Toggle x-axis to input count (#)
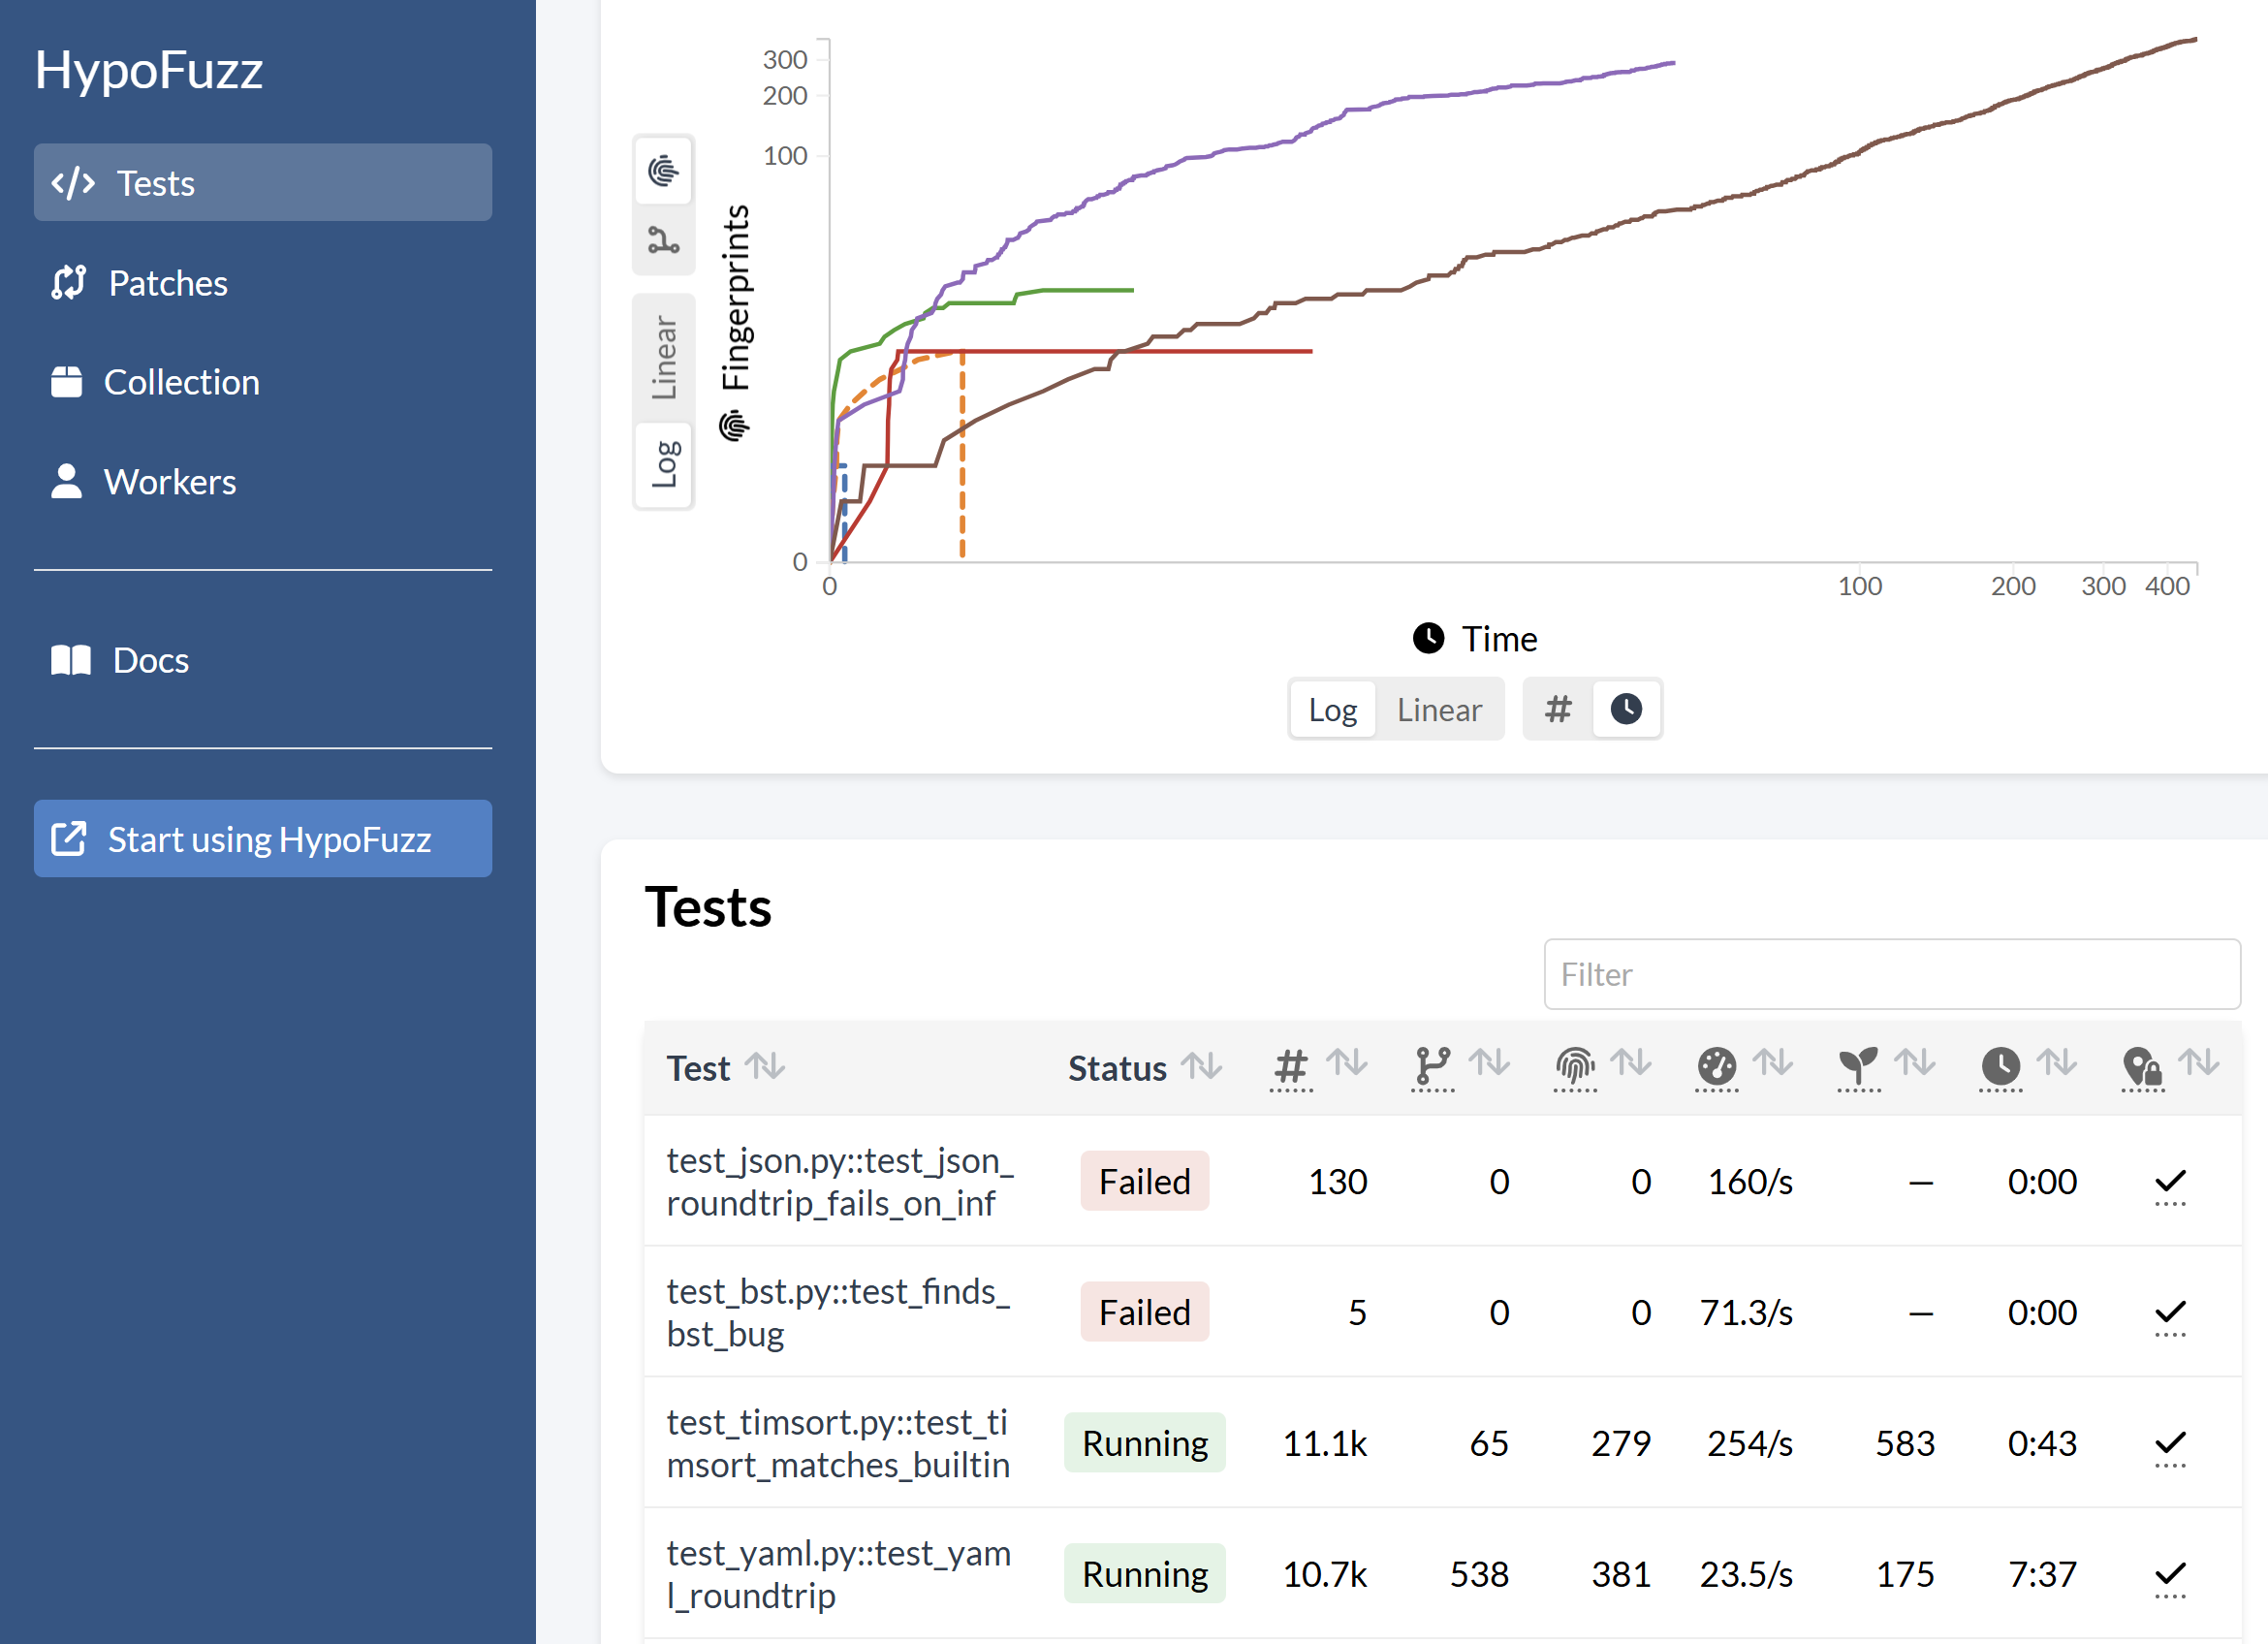The image size is (2268, 1644). (1557, 710)
